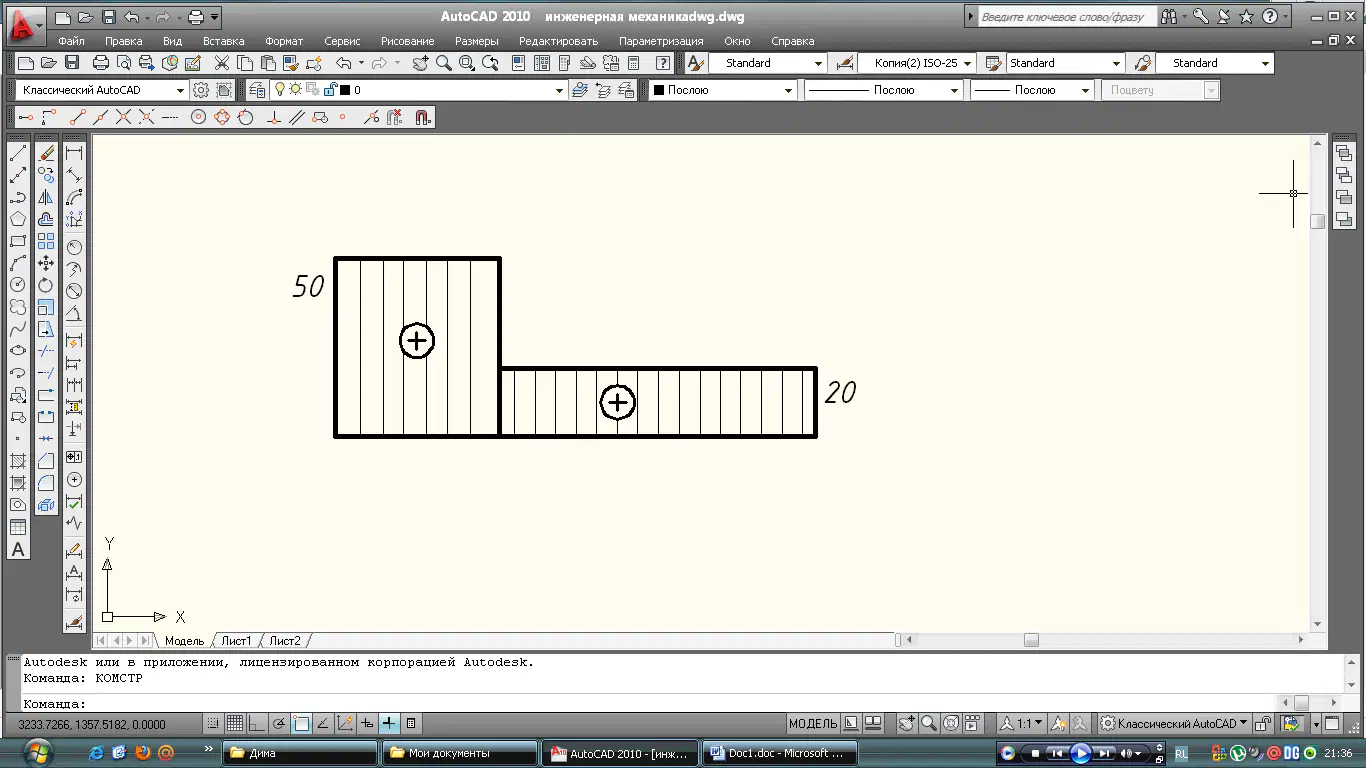
Task: Select the Move modify tool
Action: [x=46, y=263]
